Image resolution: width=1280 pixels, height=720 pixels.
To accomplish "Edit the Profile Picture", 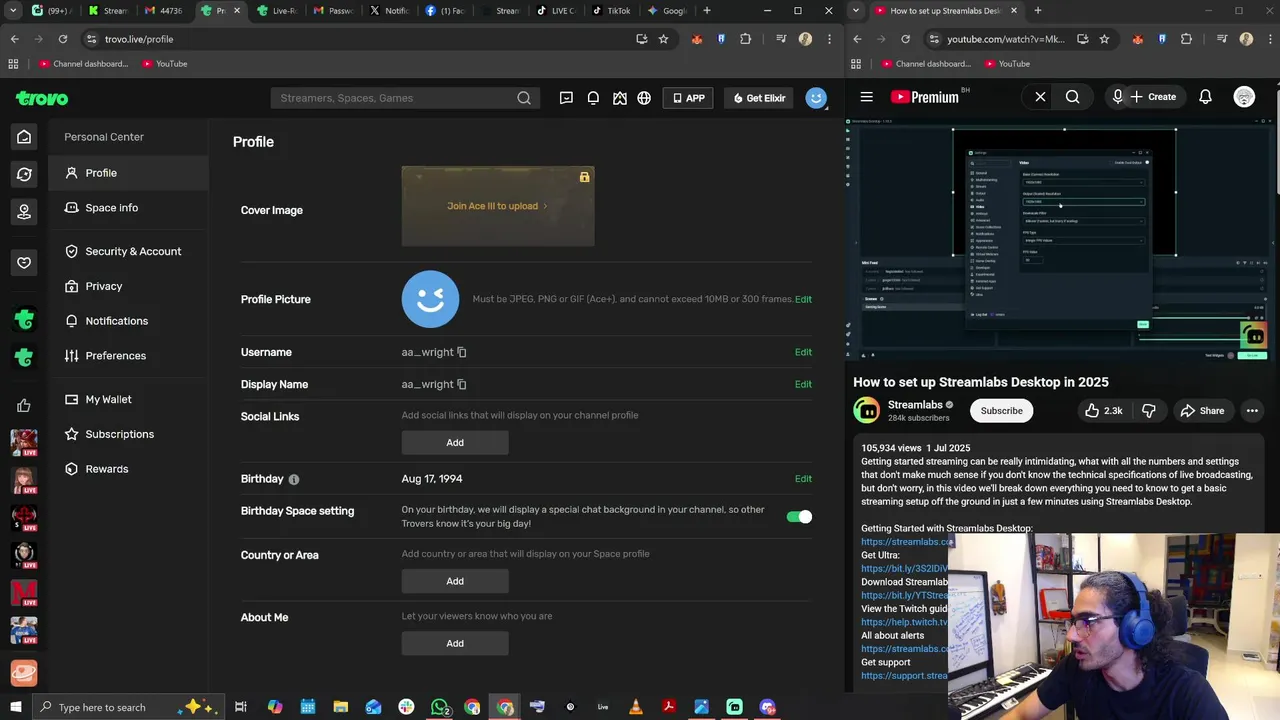I will pos(803,299).
